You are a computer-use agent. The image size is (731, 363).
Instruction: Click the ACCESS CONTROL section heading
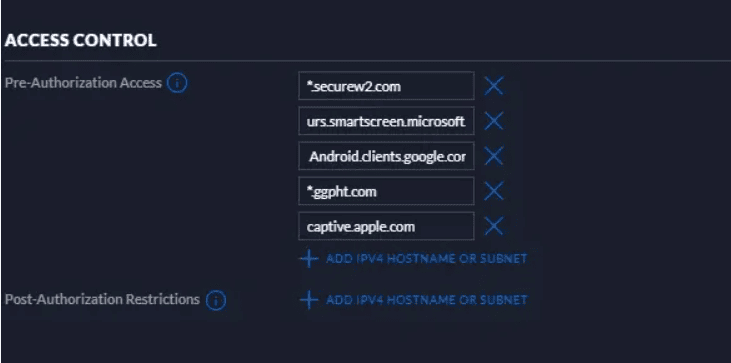click(81, 41)
